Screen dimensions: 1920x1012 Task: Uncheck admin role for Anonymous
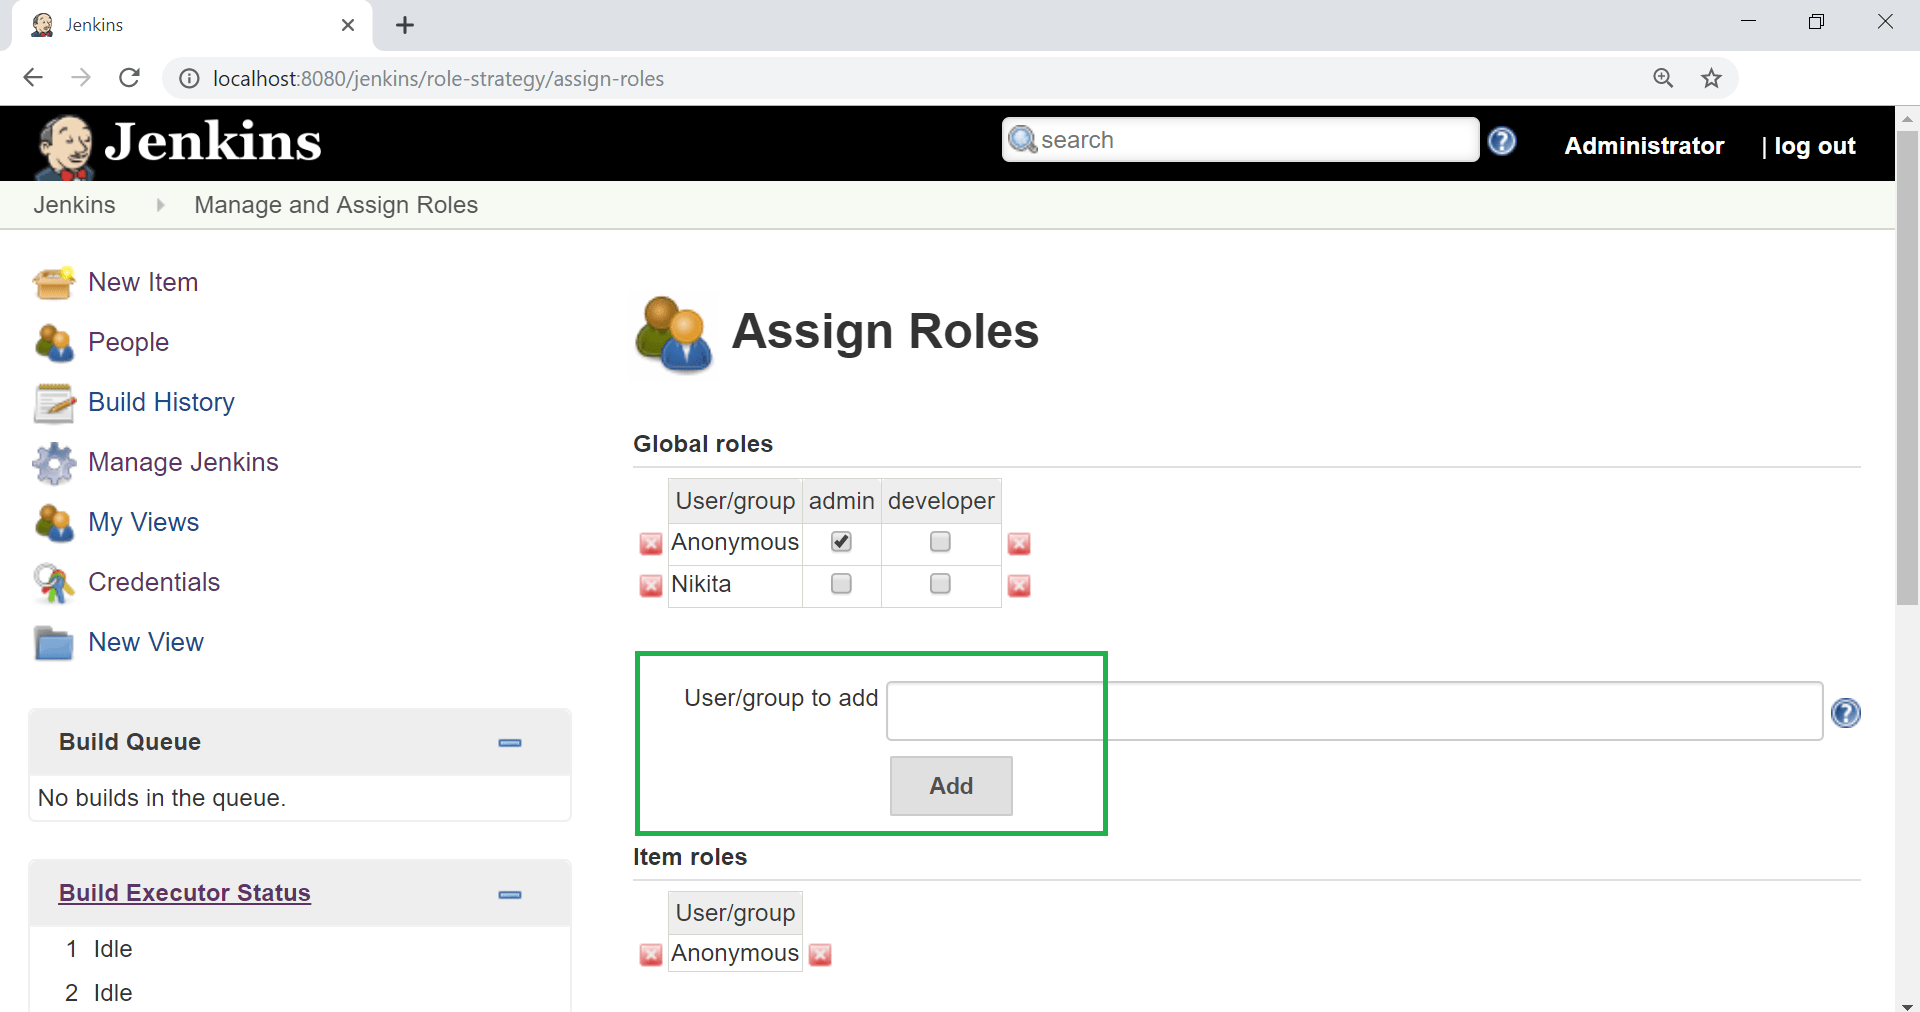(841, 541)
